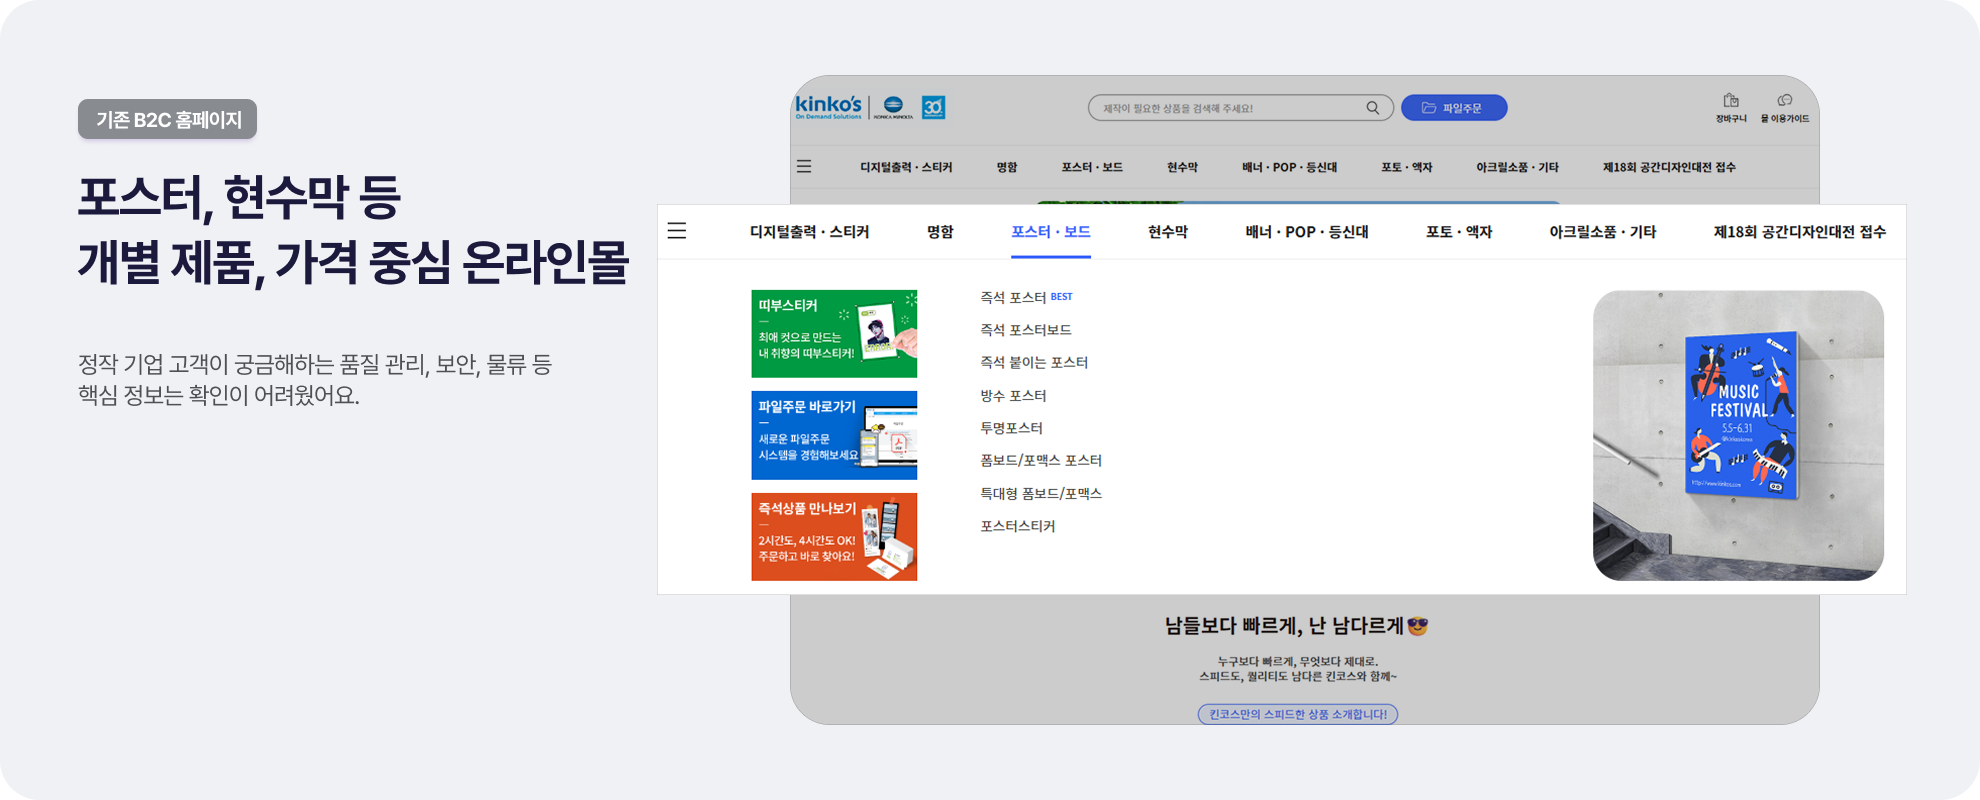Click the search magnifier icon
This screenshot has width=1980, height=800.
click(x=1372, y=108)
